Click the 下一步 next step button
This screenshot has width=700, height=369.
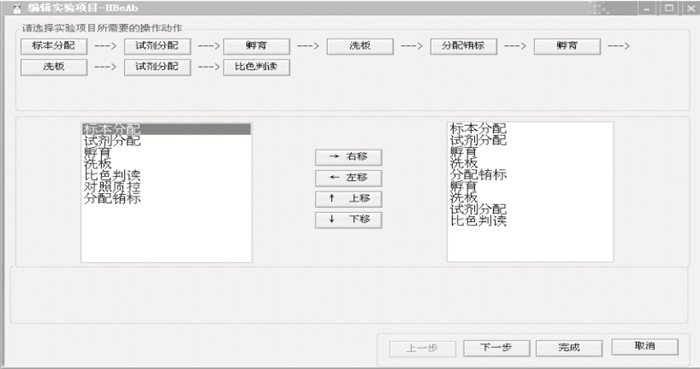tap(496, 348)
